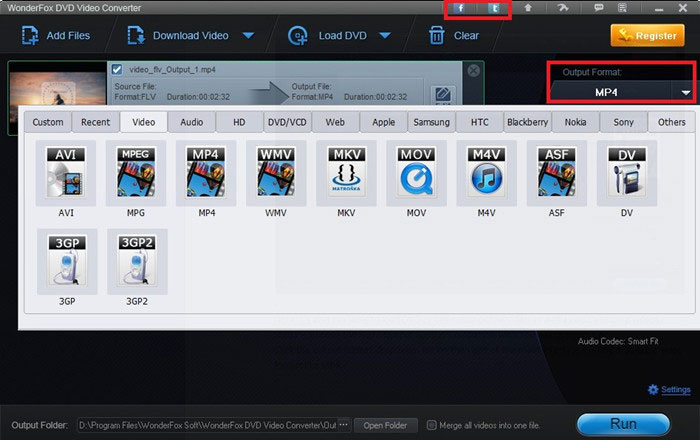Pick the M4V format icon

pos(486,173)
